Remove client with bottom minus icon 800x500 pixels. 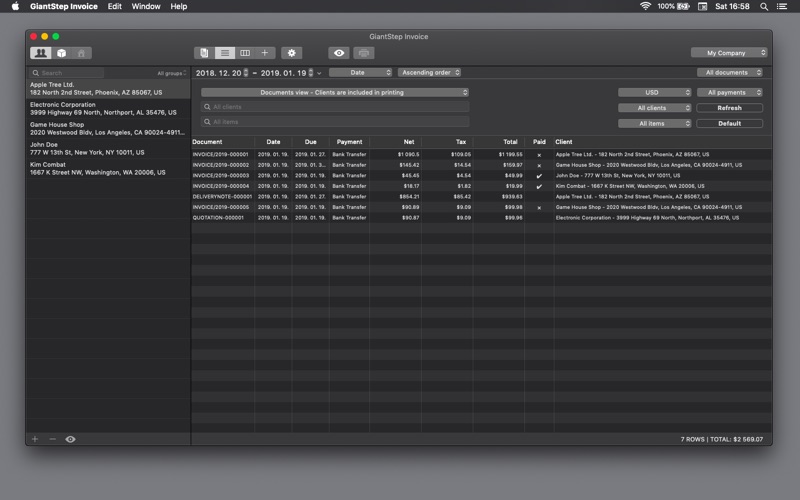pos(53,439)
